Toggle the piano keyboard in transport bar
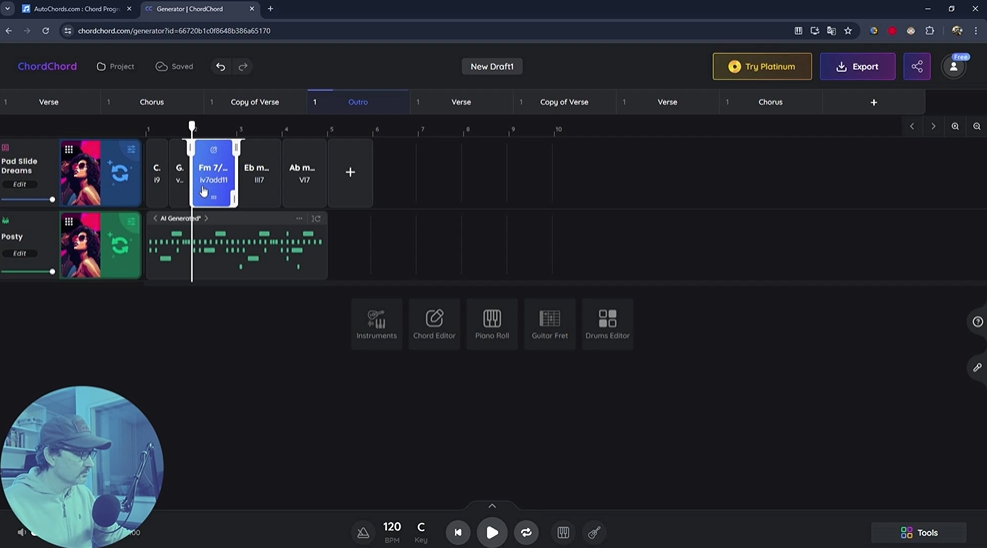 (x=563, y=533)
